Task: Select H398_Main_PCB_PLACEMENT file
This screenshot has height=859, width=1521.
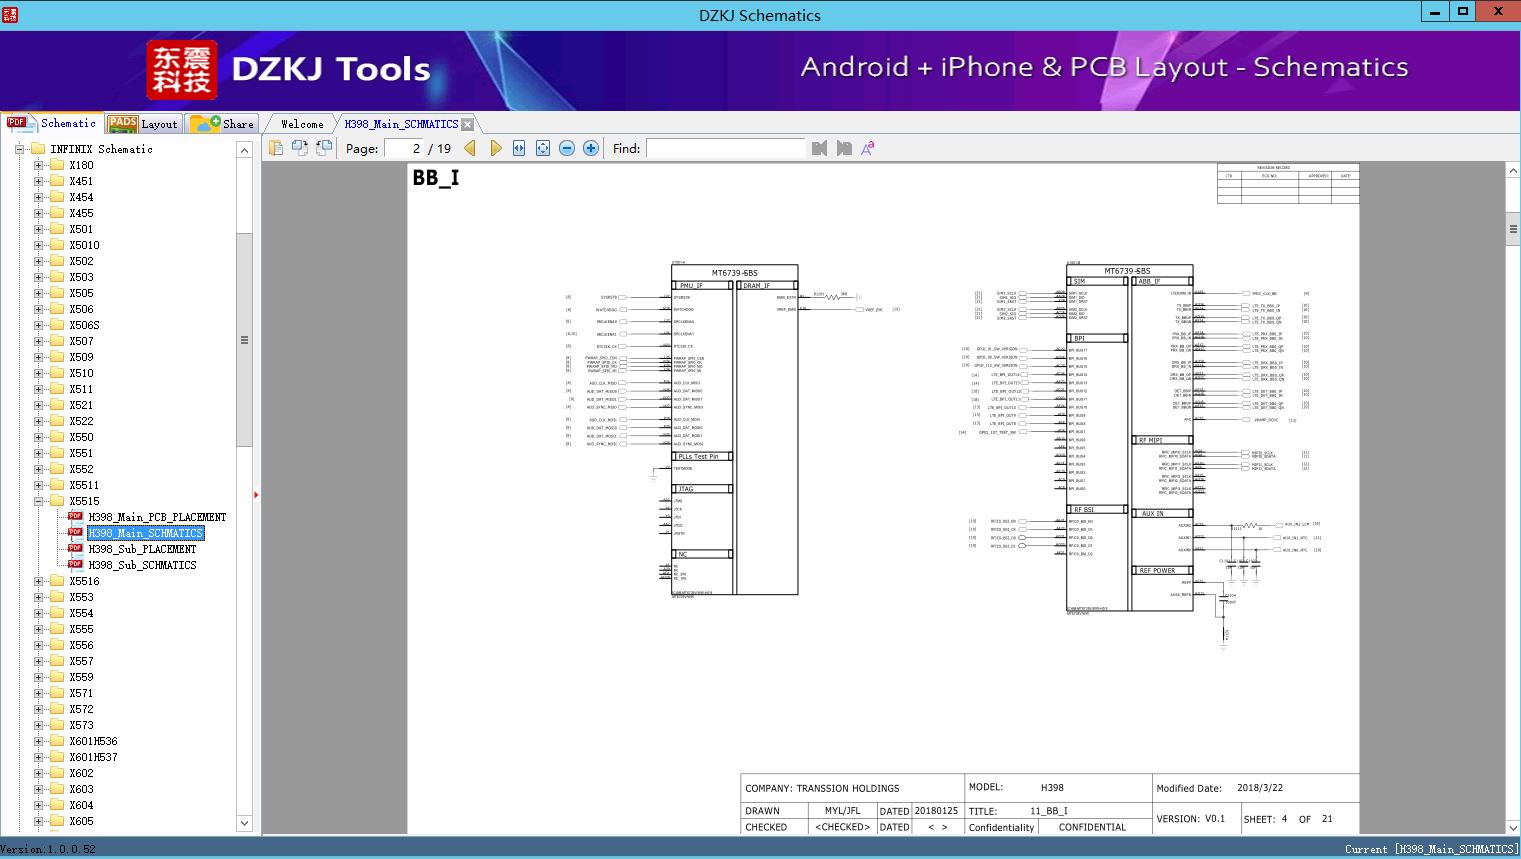Action: 157,517
